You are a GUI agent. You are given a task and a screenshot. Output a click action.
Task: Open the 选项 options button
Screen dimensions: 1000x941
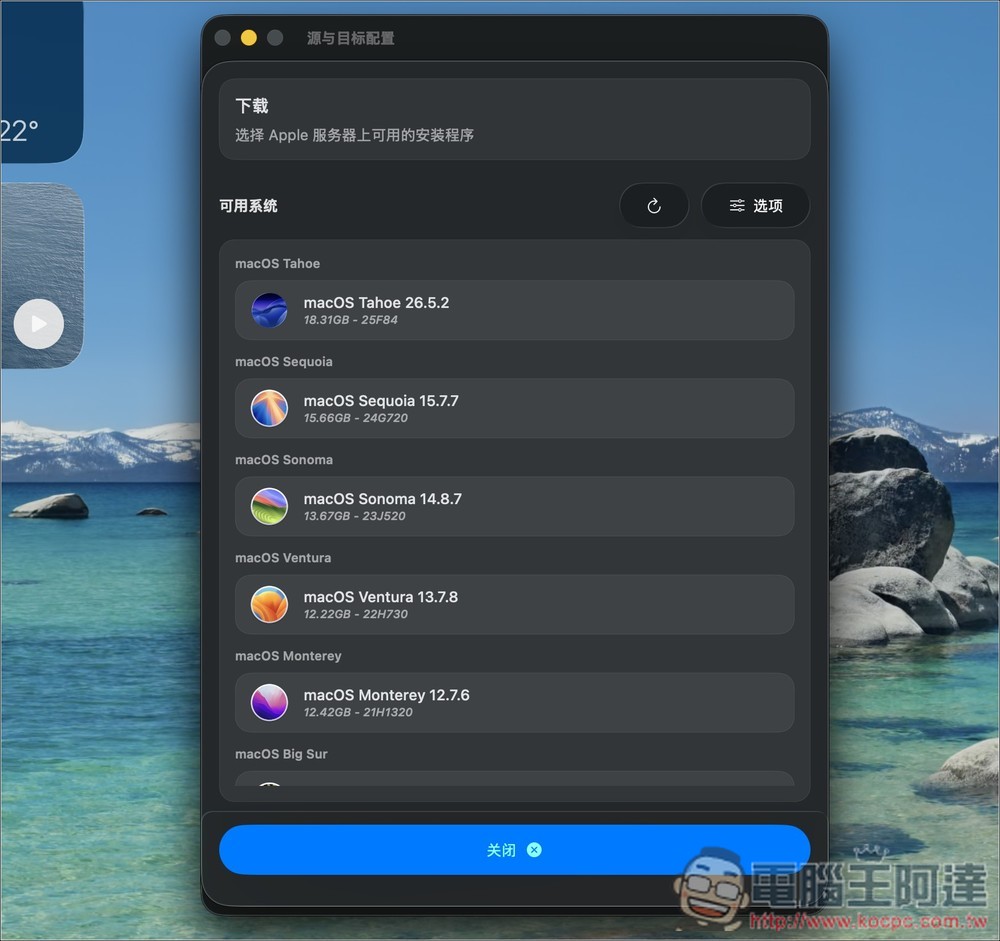pyautogui.click(x=755, y=205)
